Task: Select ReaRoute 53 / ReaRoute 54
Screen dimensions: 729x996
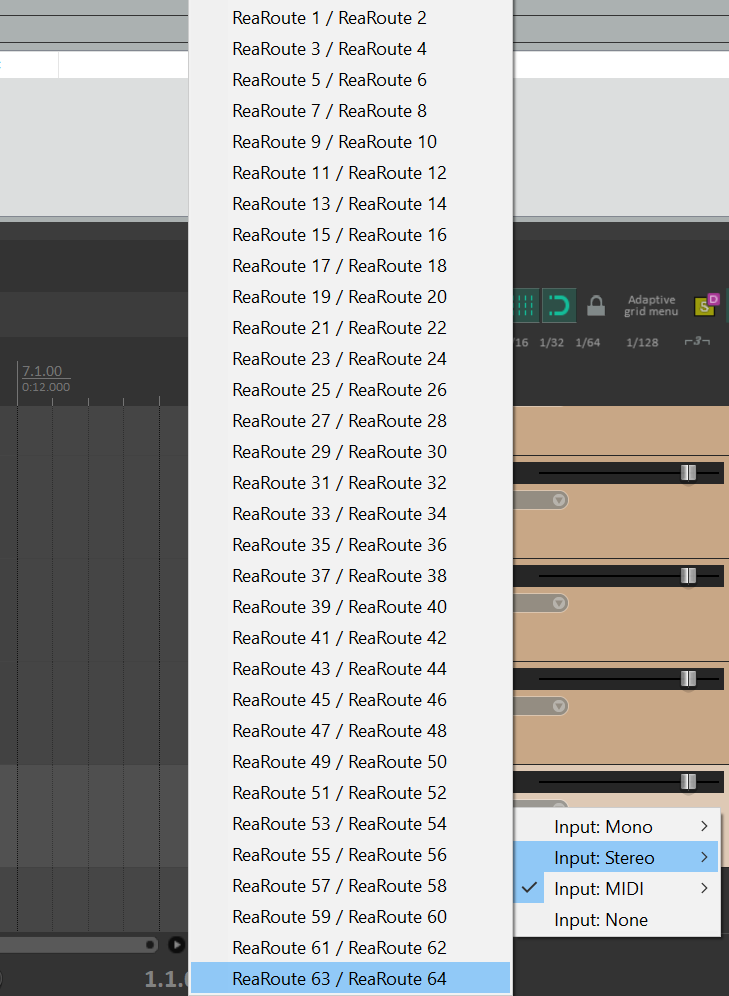Action: point(351,824)
